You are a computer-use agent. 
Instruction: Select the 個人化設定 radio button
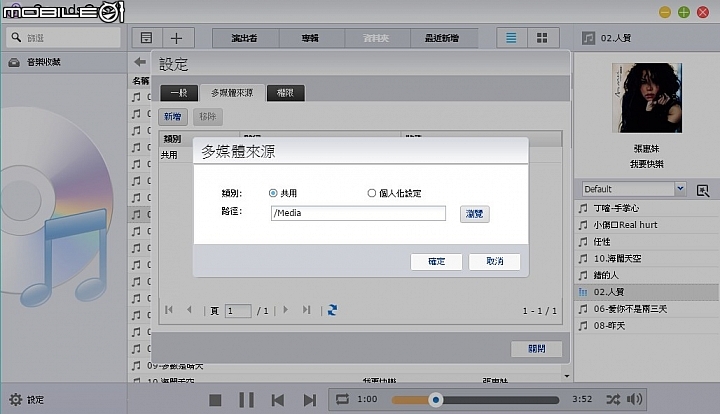(x=371, y=193)
